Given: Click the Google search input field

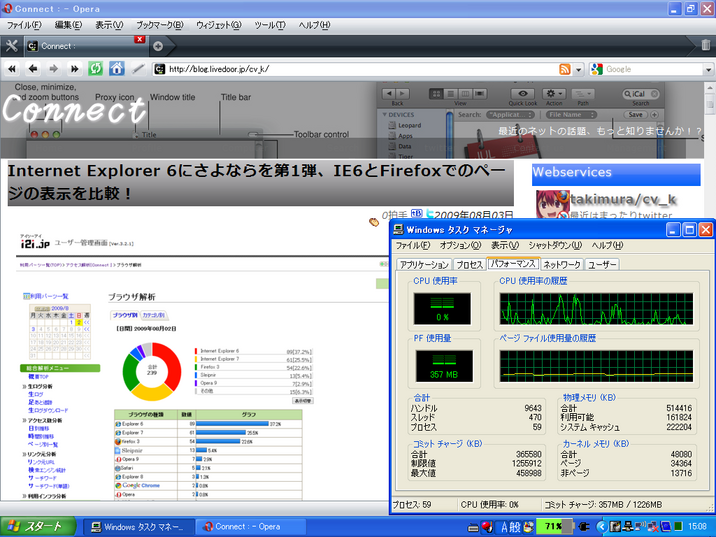Looking at the screenshot, I should (x=653, y=69).
